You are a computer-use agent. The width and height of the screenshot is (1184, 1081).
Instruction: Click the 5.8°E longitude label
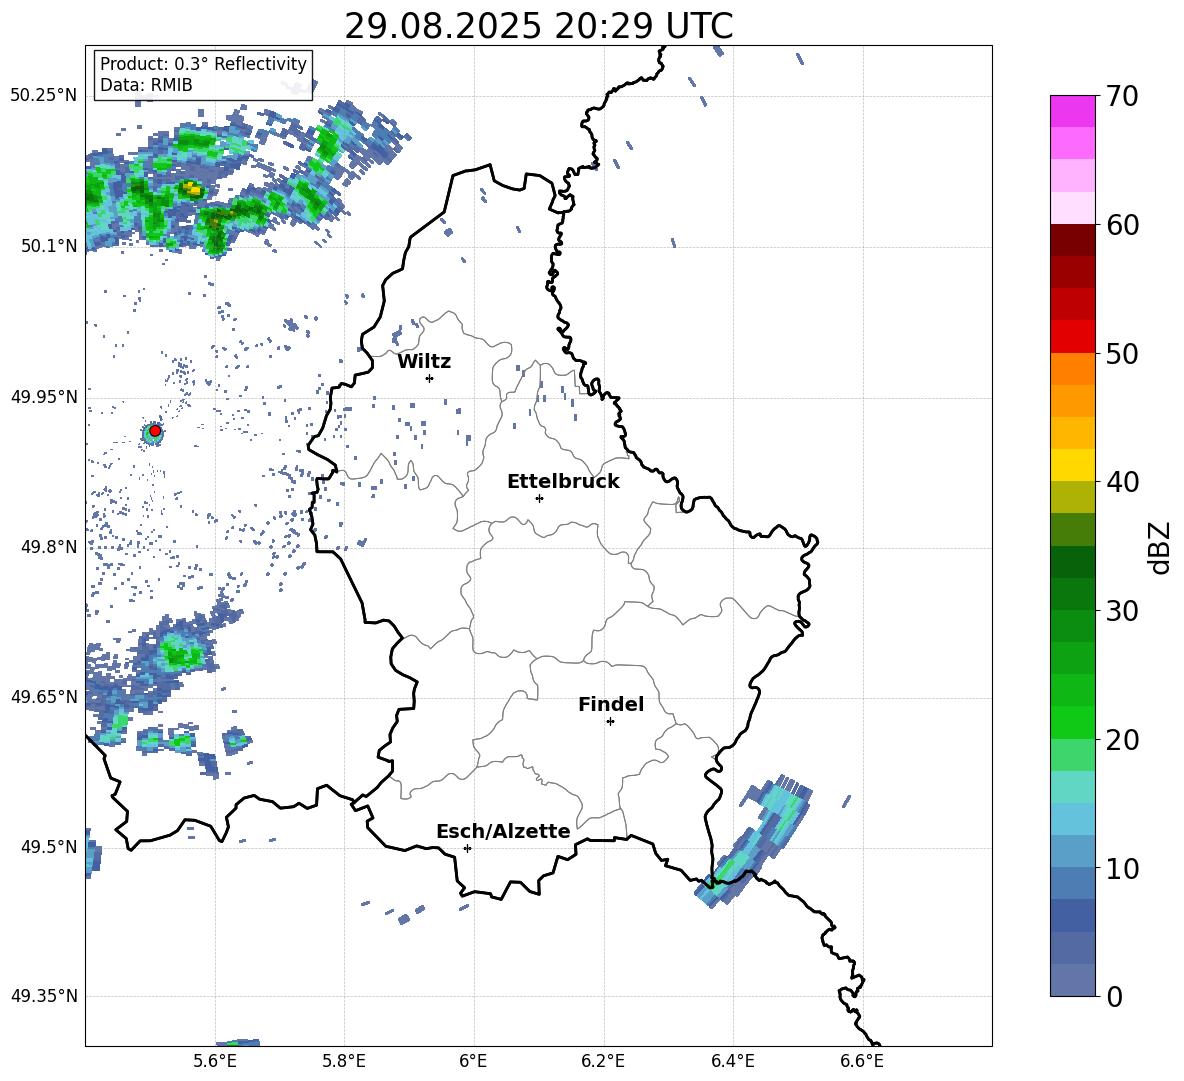coord(344,1061)
